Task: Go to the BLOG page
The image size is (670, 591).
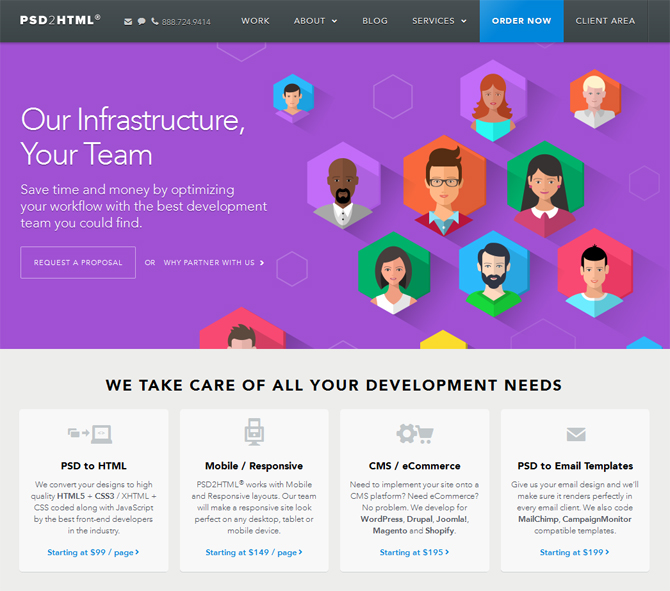Action: 375,21
